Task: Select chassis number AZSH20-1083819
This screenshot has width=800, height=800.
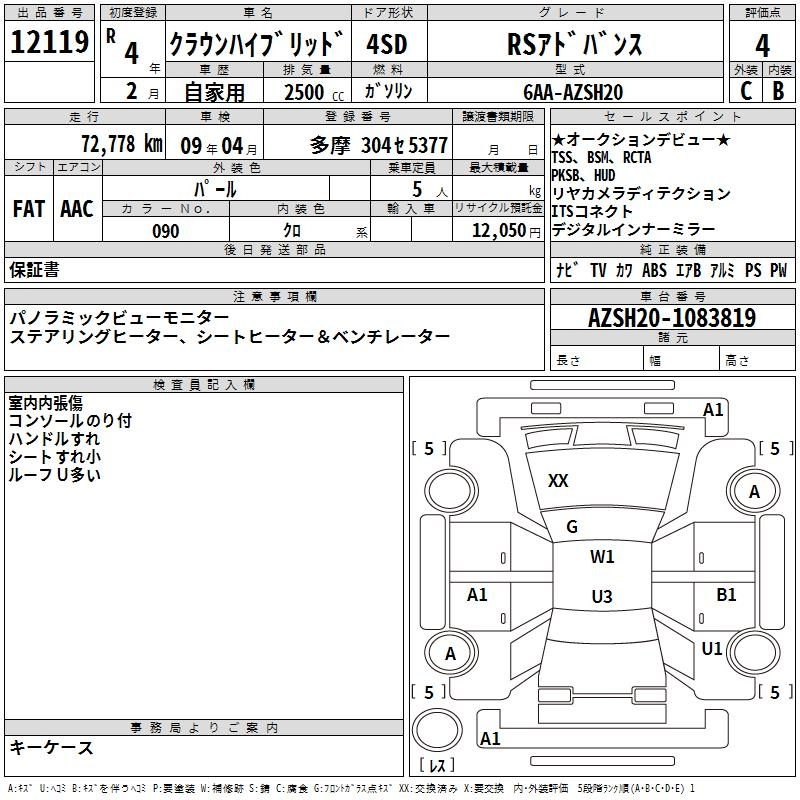Action: pos(672,318)
